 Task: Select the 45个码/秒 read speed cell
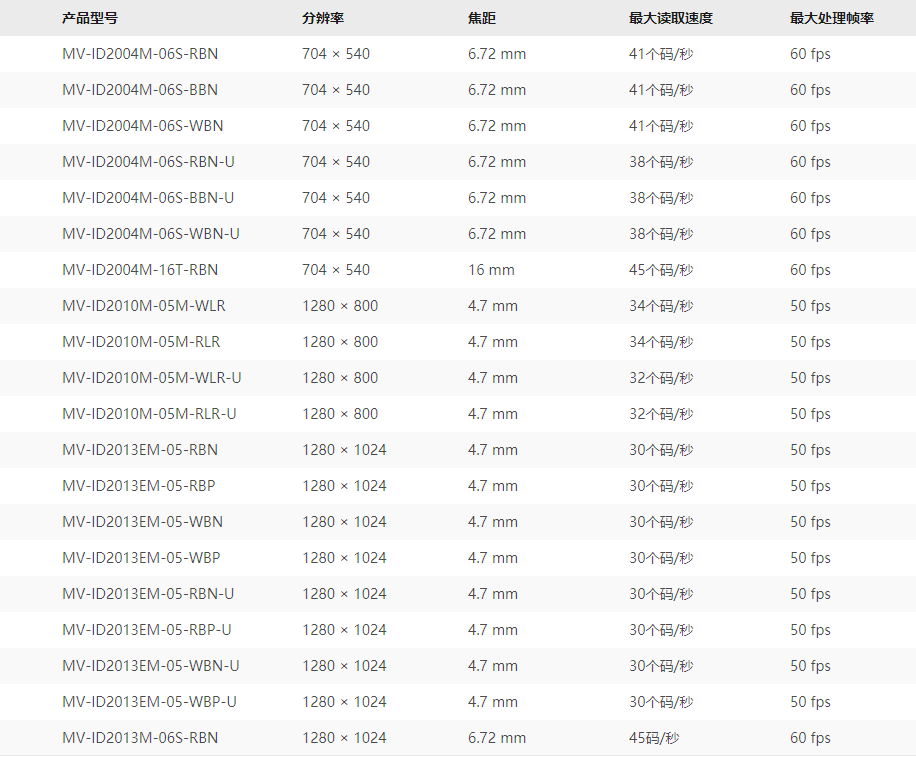[660, 270]
